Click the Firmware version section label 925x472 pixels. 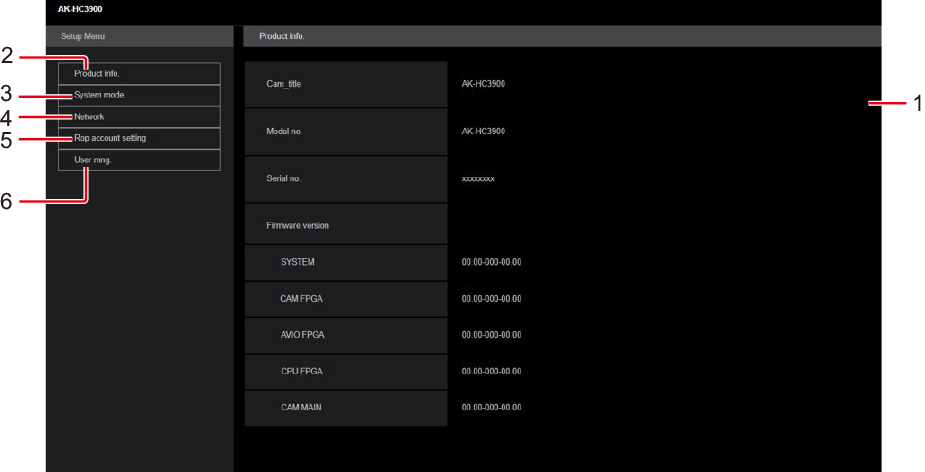click(297, 225)
